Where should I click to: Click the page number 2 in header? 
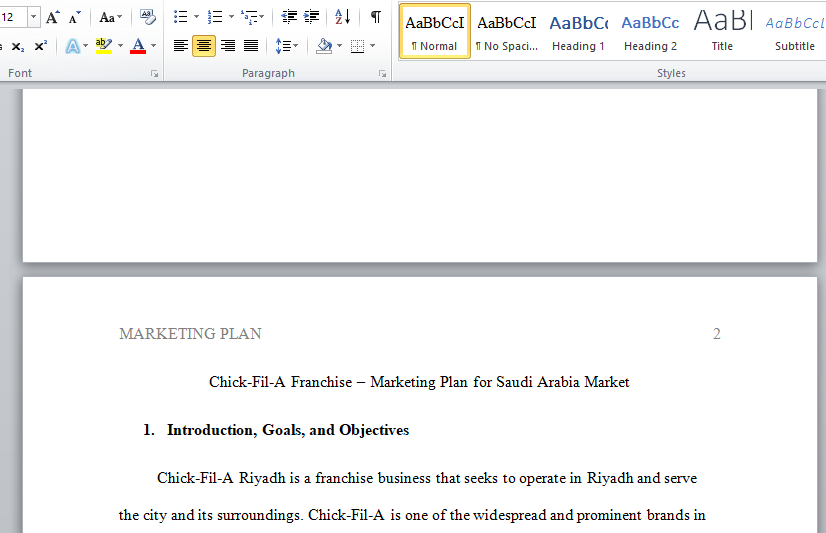click(716, 334)
